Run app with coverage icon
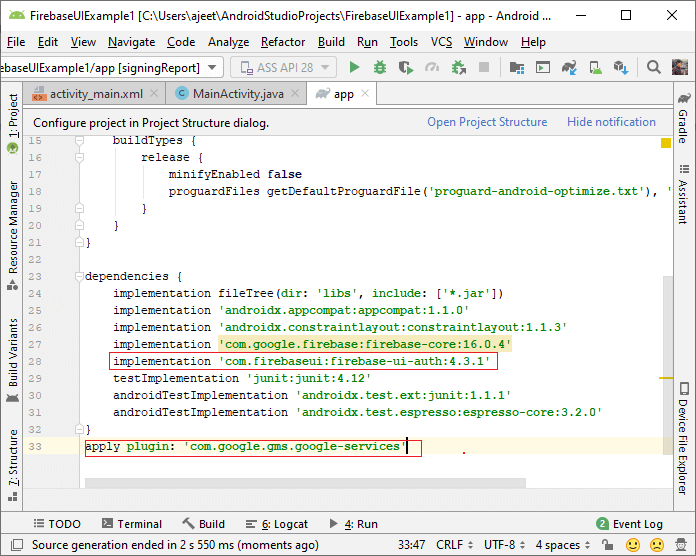 point(406,67)
